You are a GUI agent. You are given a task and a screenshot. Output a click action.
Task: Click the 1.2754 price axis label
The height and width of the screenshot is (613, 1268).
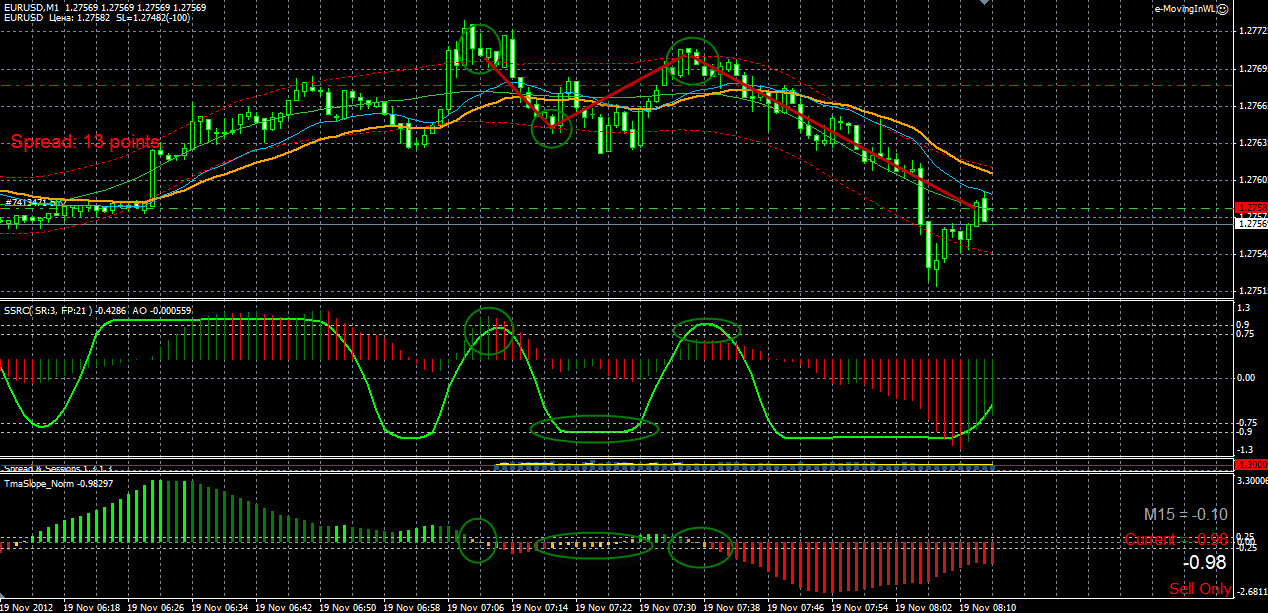click(1253, 254)
